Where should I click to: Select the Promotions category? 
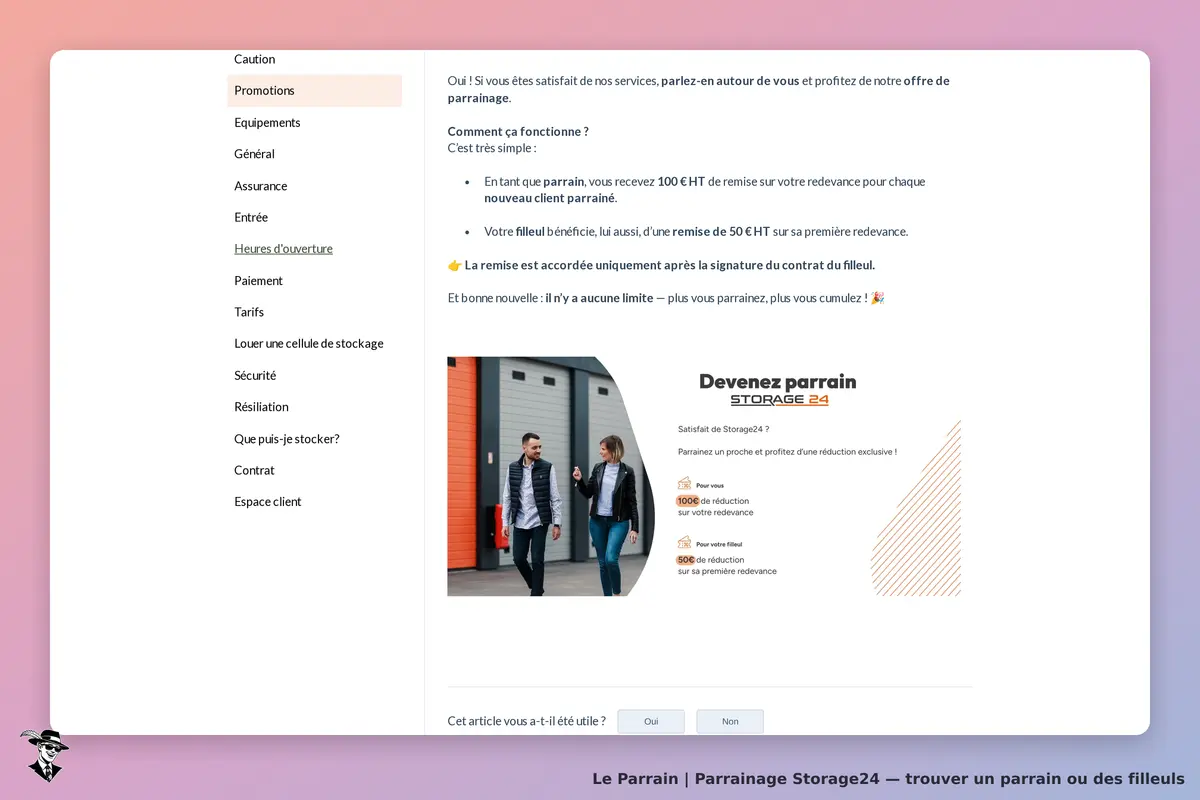tap(314, 90)
